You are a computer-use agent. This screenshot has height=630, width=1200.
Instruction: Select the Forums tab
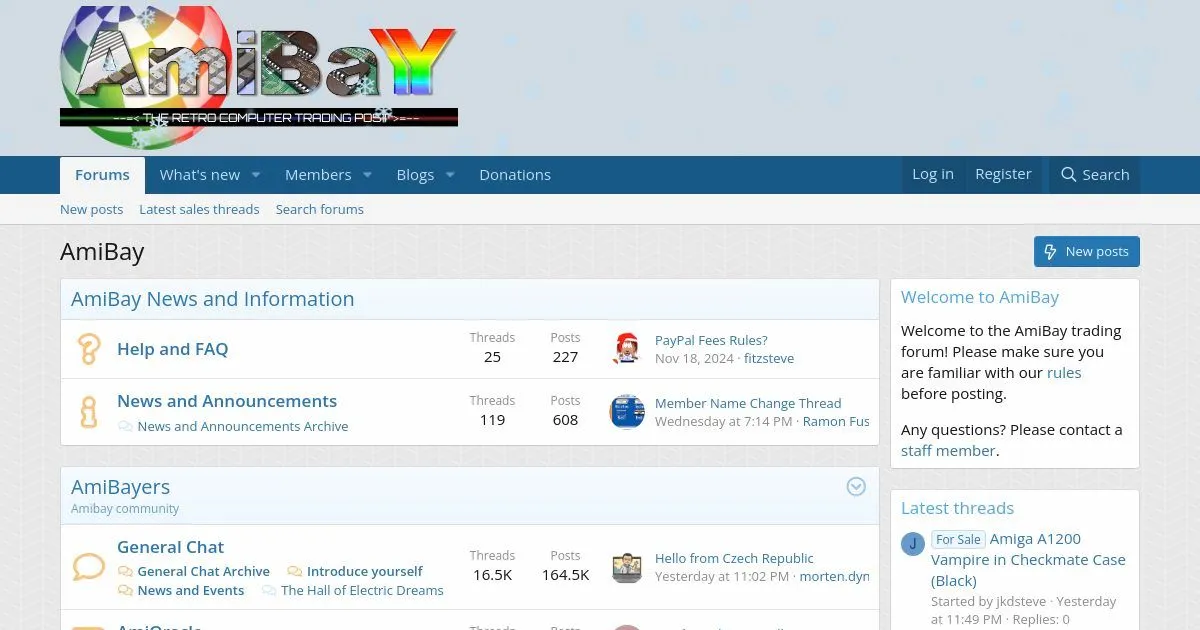(102, 175)
